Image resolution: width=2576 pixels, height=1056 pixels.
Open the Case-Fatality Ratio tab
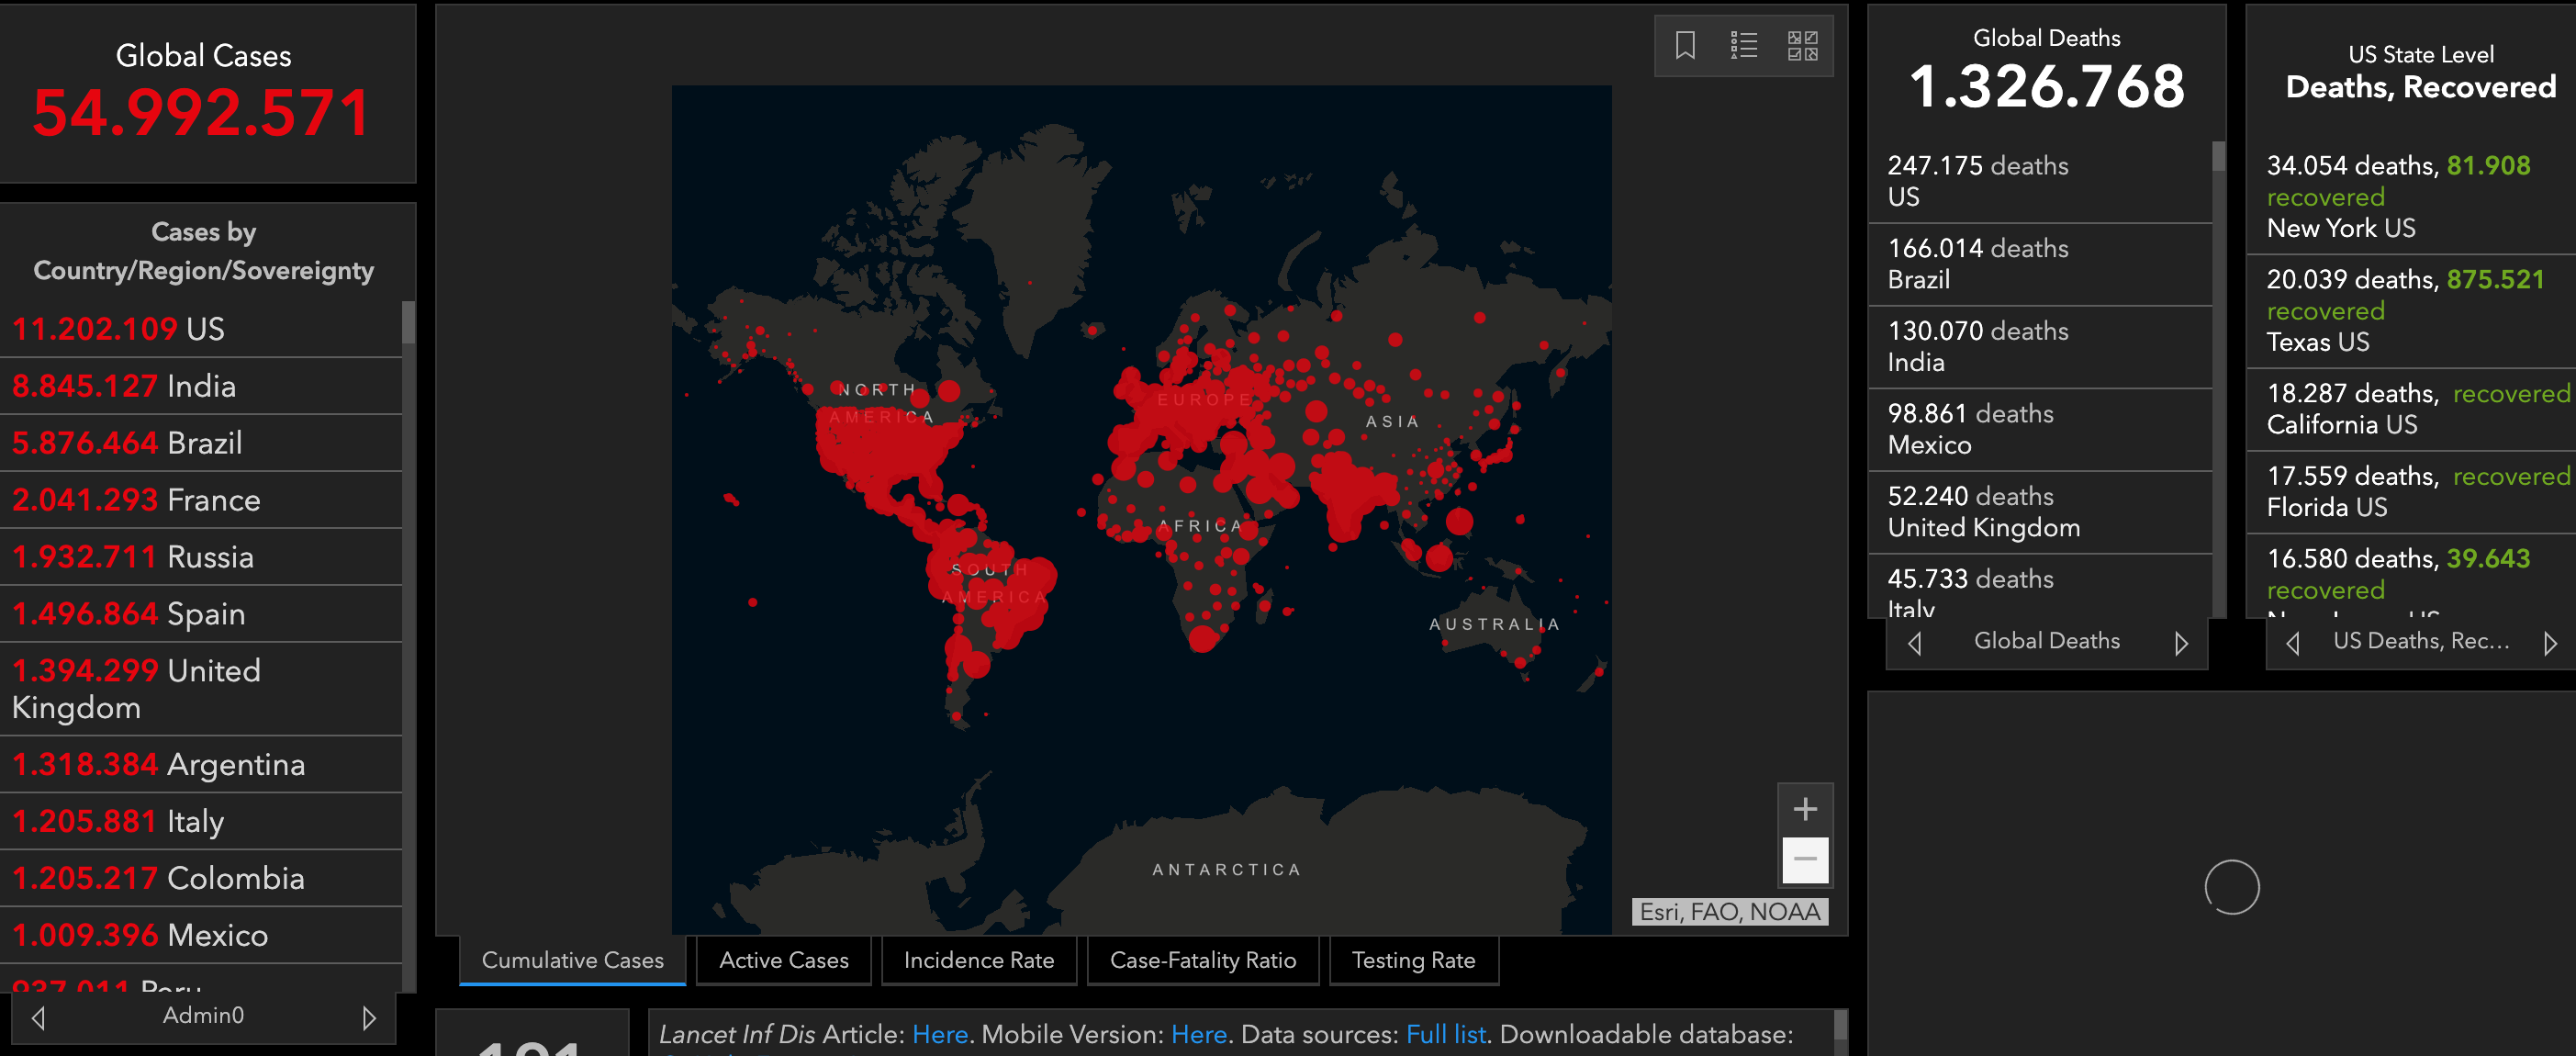1202,960
